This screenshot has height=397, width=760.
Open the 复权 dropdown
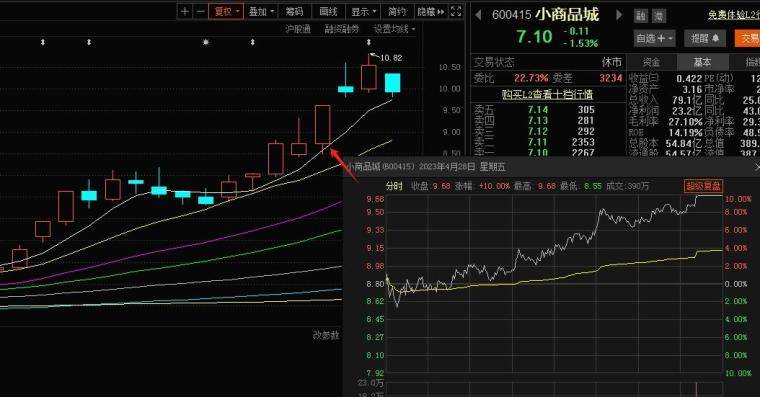(226, 12)
